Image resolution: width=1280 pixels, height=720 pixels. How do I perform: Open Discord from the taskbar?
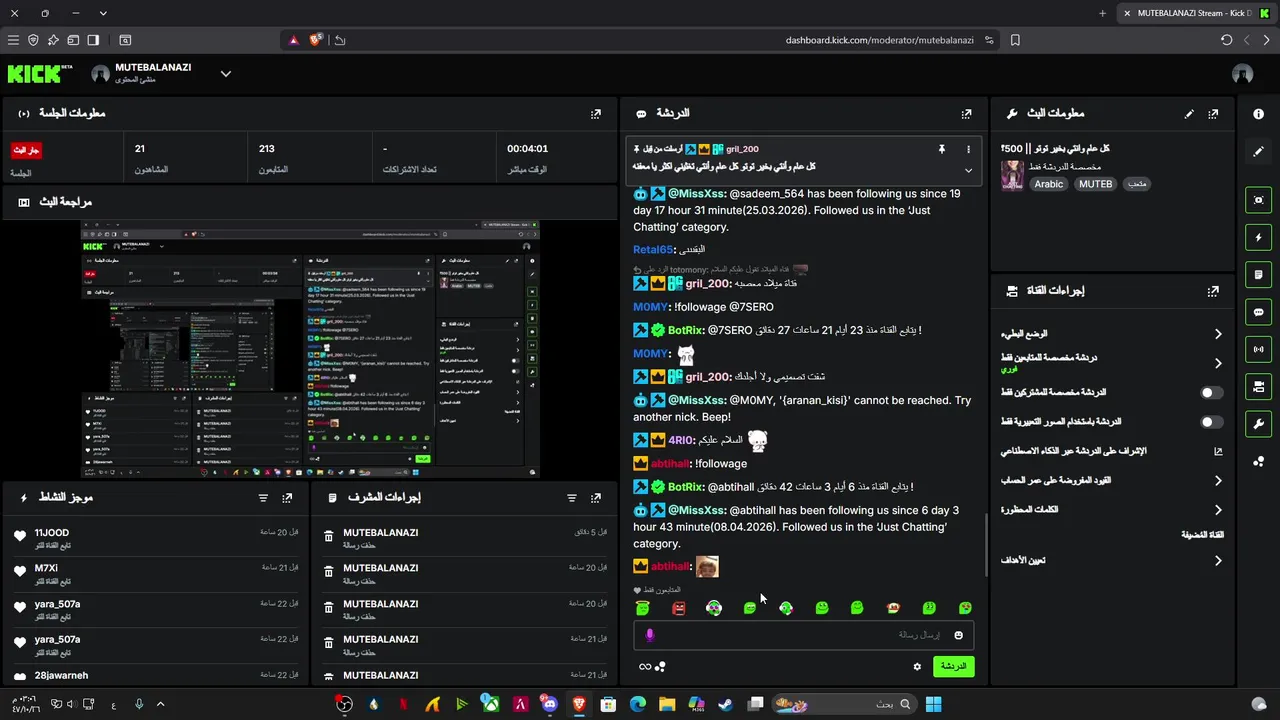coord(549,704)
